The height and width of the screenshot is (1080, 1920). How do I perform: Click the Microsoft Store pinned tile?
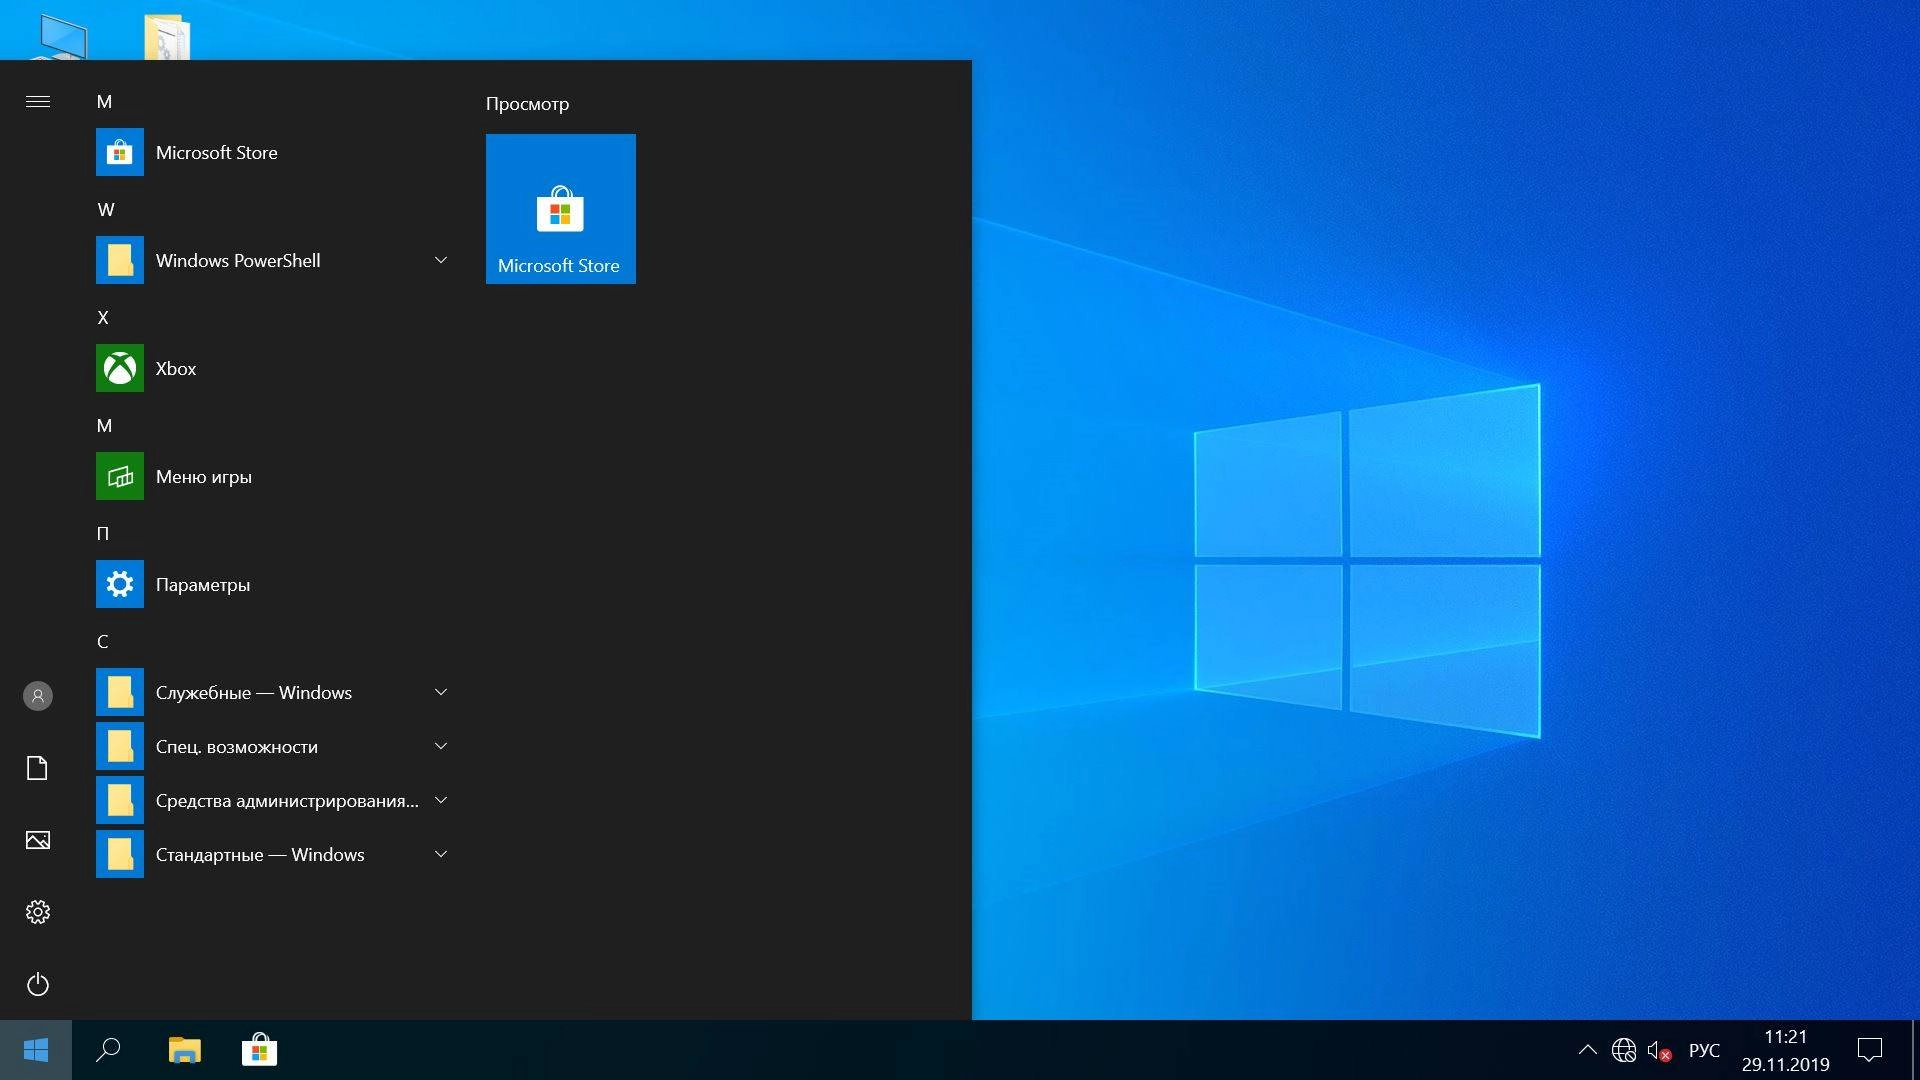[x=561, y=209]
